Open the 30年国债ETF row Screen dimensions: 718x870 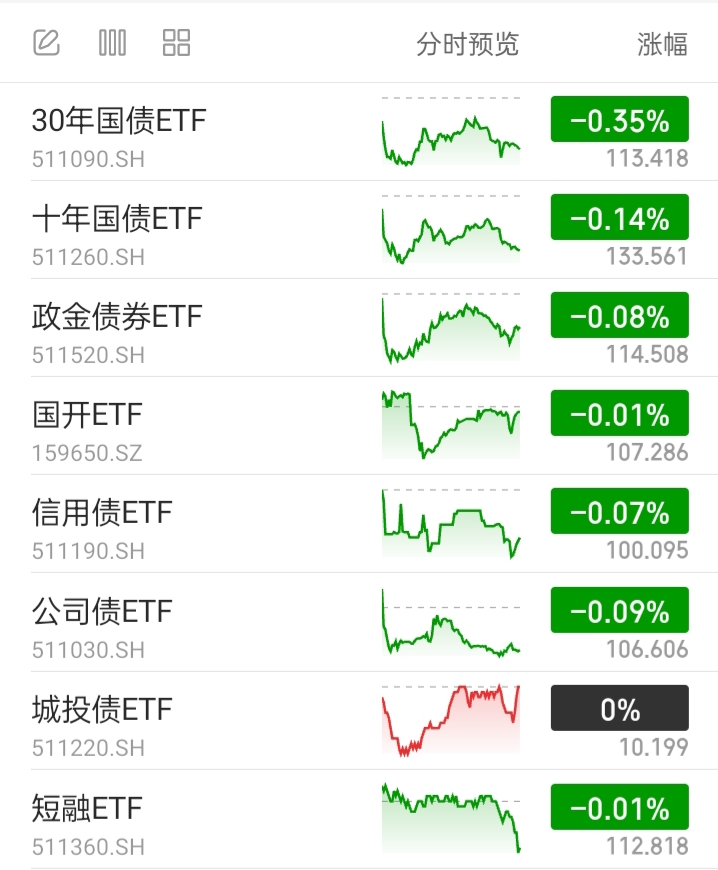click(x=359, y=132)
